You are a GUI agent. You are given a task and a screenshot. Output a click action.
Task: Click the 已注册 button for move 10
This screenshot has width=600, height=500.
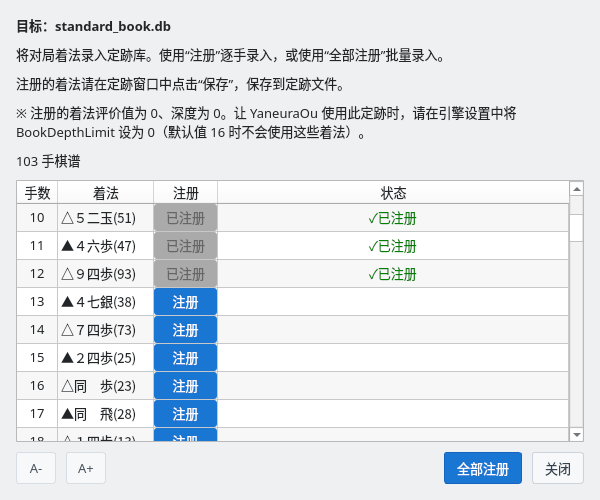pos(186,218)
